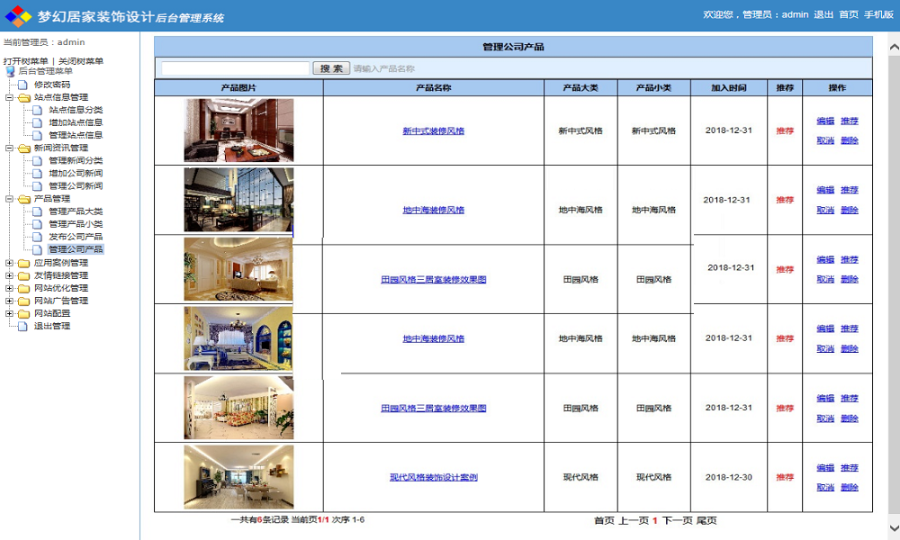The height and width of the screenshot is (540, 900).
Task: Click the page icon beside 站点信息分类
Action: point(37,110)
